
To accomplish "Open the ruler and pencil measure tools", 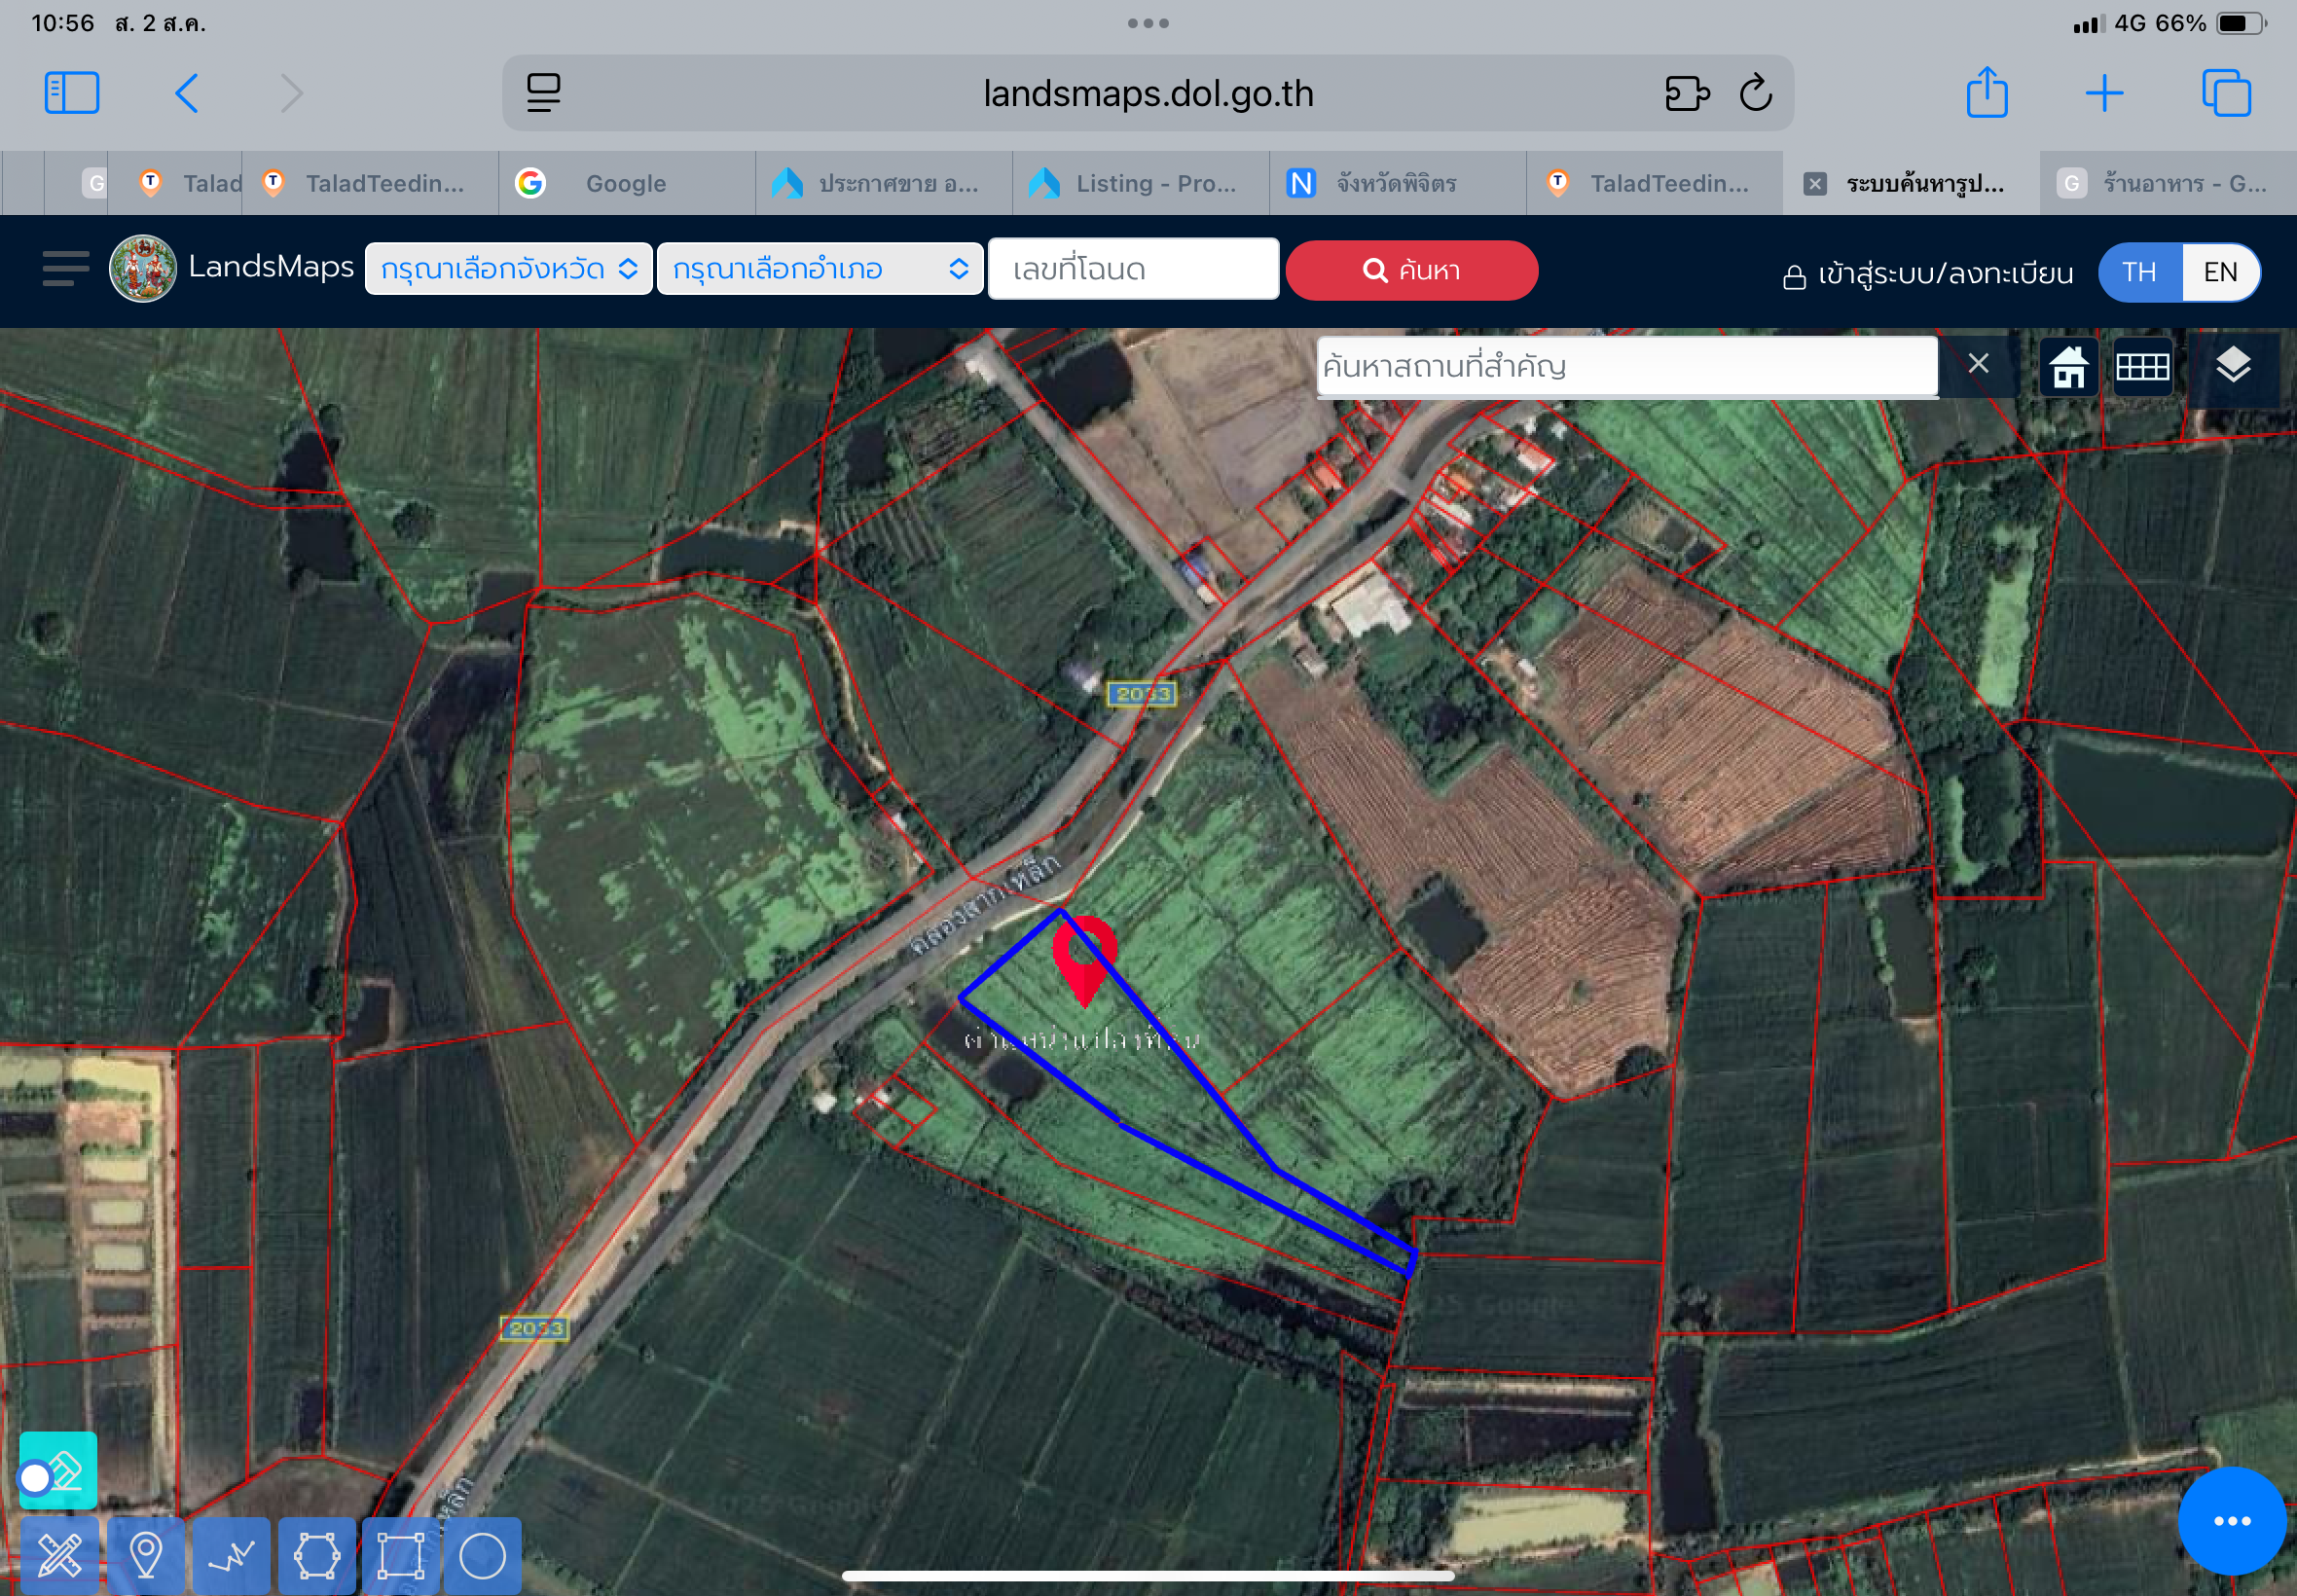I will 60,1555.
